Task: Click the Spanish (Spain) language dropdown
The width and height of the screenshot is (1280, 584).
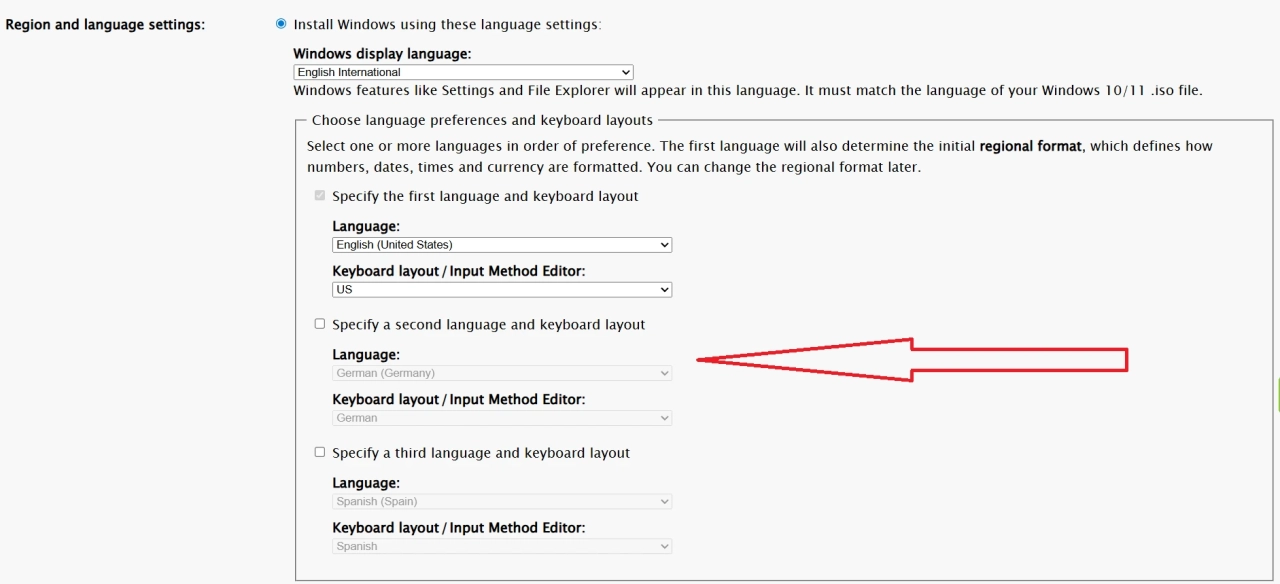Action: pyautogui.click(x=502, y=501)
